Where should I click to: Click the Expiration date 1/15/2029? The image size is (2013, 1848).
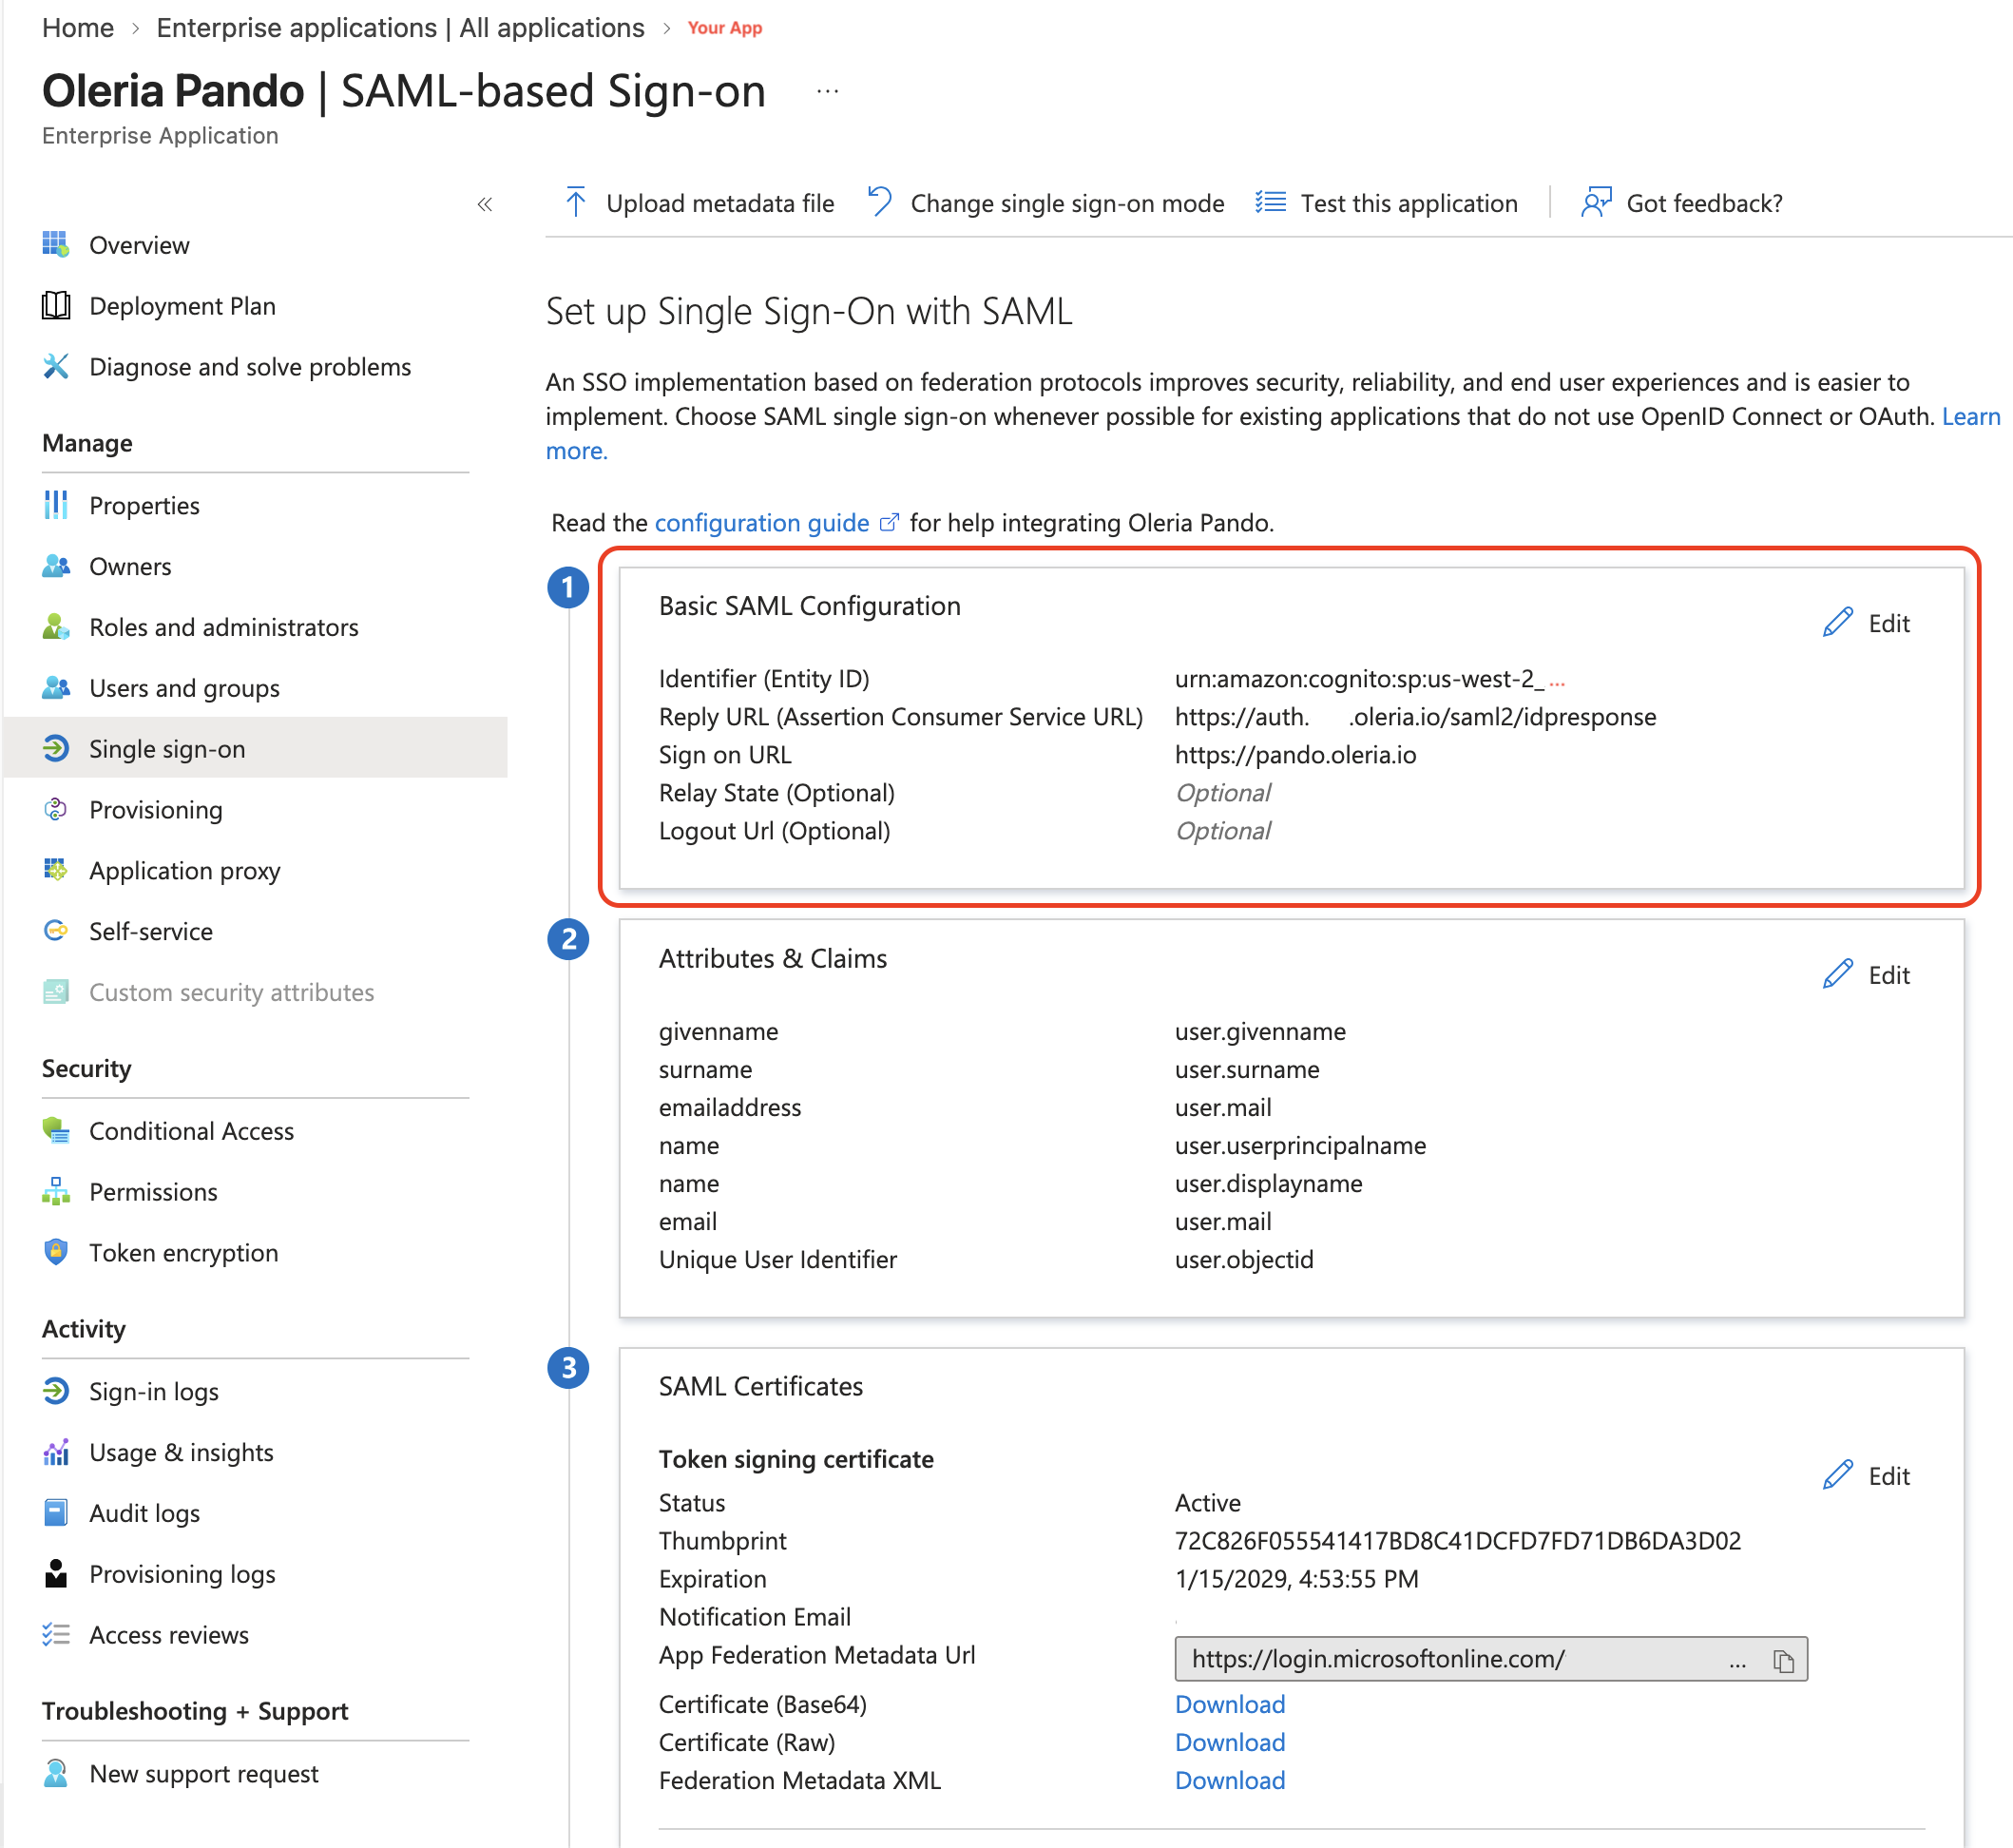click(x=1296, y=1579)
